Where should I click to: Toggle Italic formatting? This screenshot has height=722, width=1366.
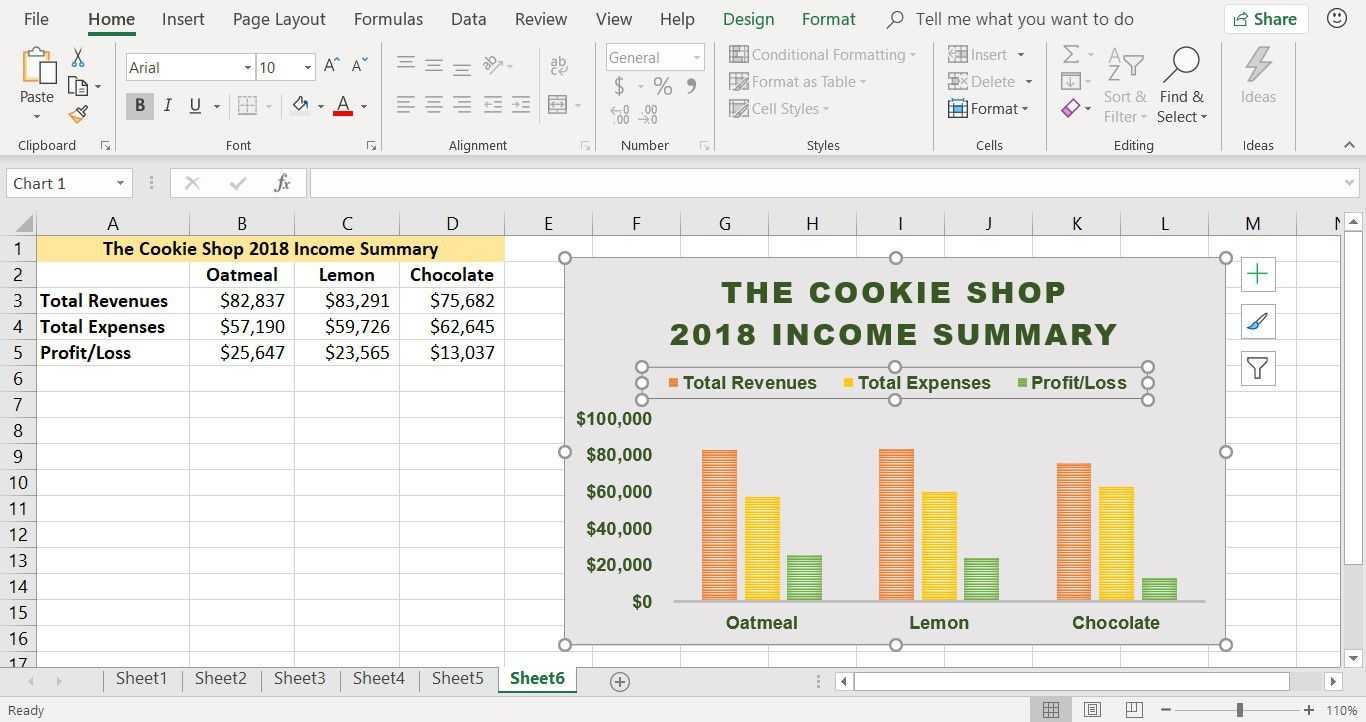[x=167, y=105]
